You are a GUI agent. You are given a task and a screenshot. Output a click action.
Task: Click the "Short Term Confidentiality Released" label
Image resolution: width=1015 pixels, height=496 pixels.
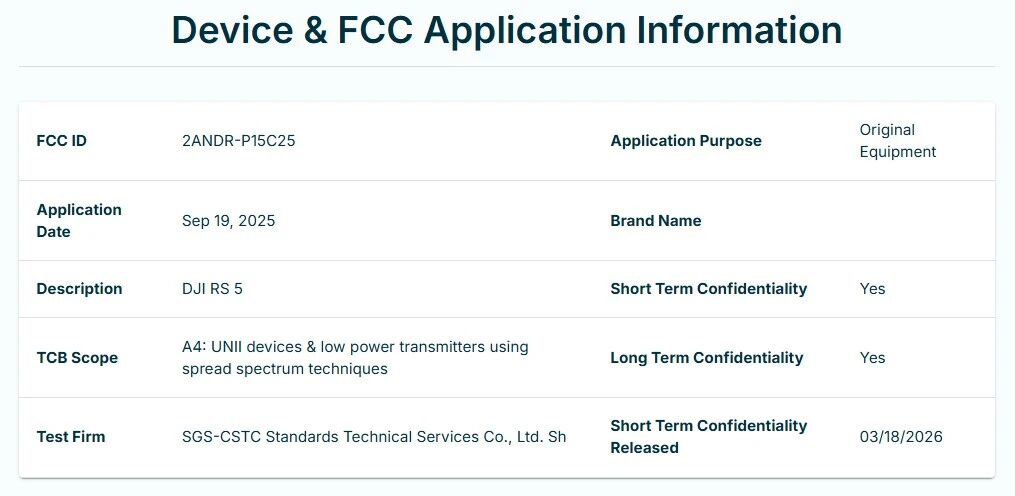(x=709, y=437)
